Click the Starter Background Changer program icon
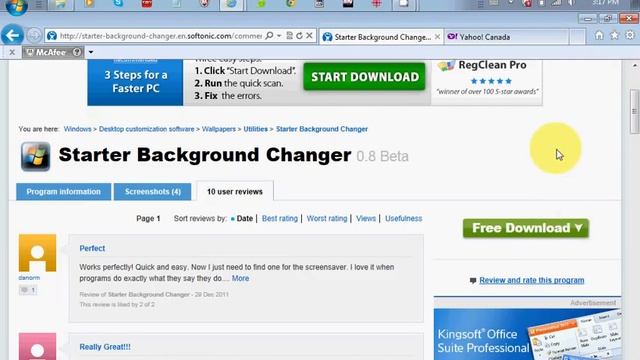This screenshot has width=640, height=360. (x=36, y=156)
